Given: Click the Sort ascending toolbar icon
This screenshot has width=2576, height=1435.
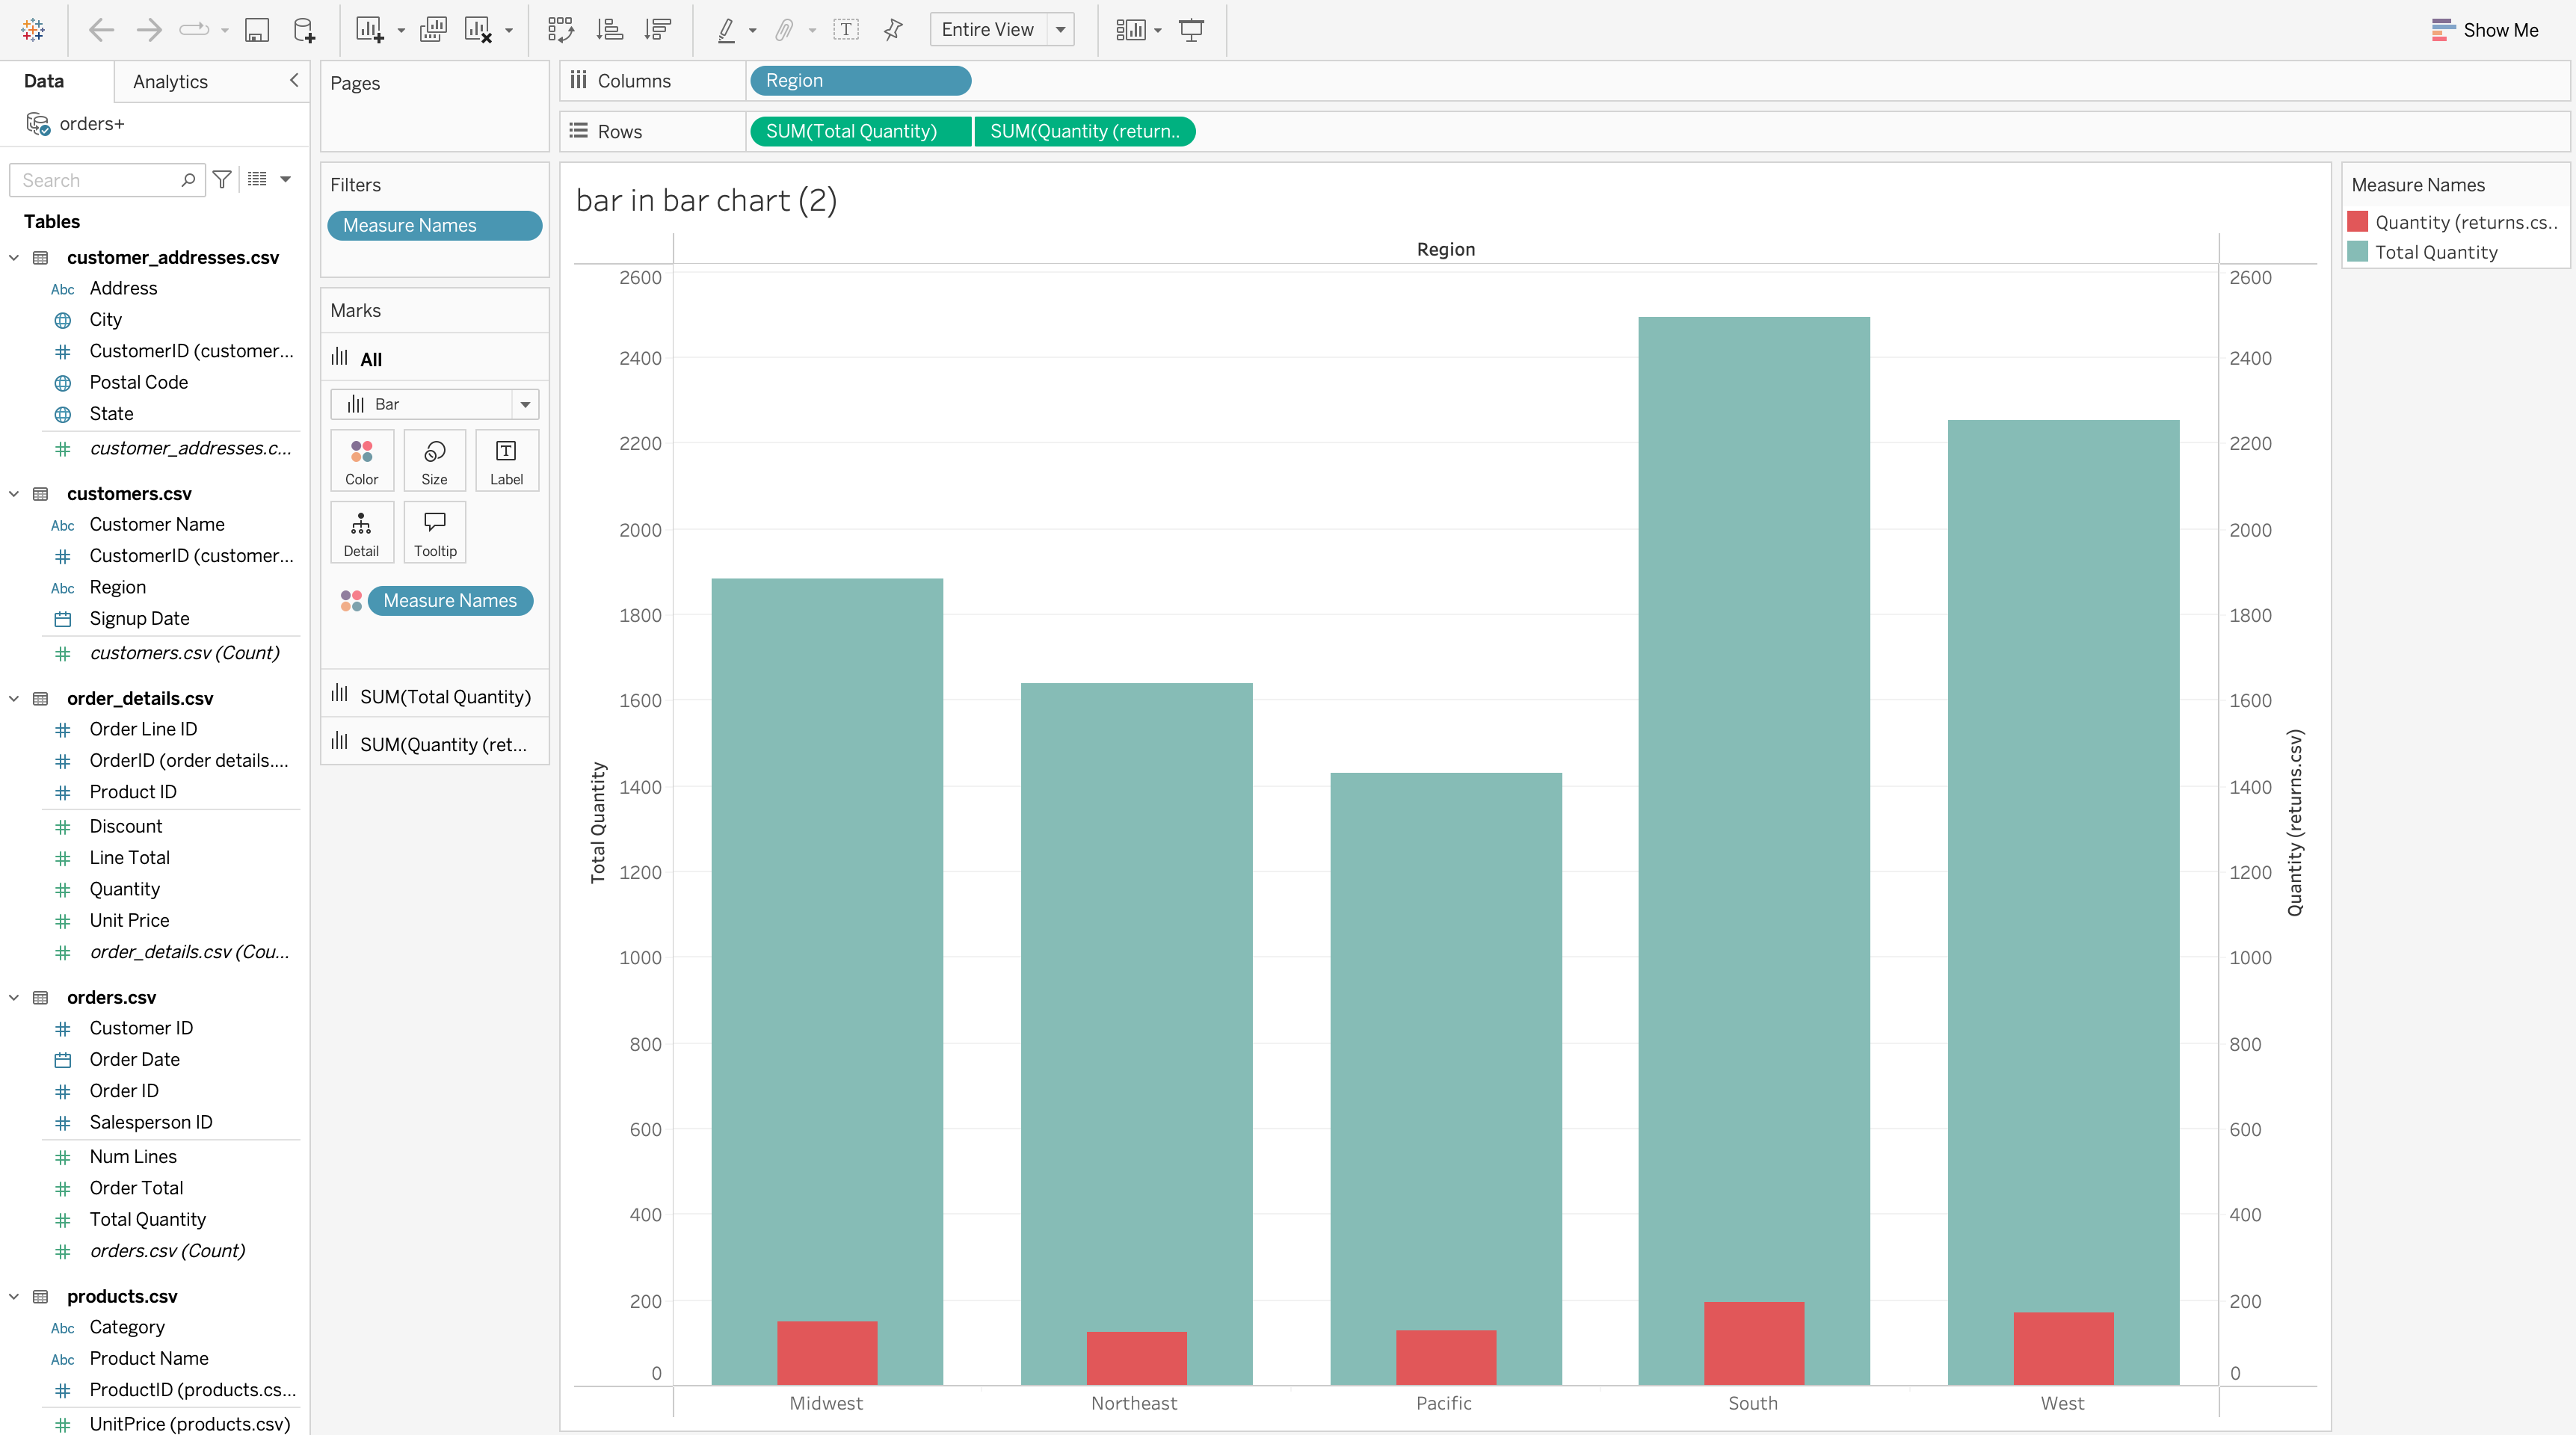Looking at the screenshot, I should tap(609, 30).
